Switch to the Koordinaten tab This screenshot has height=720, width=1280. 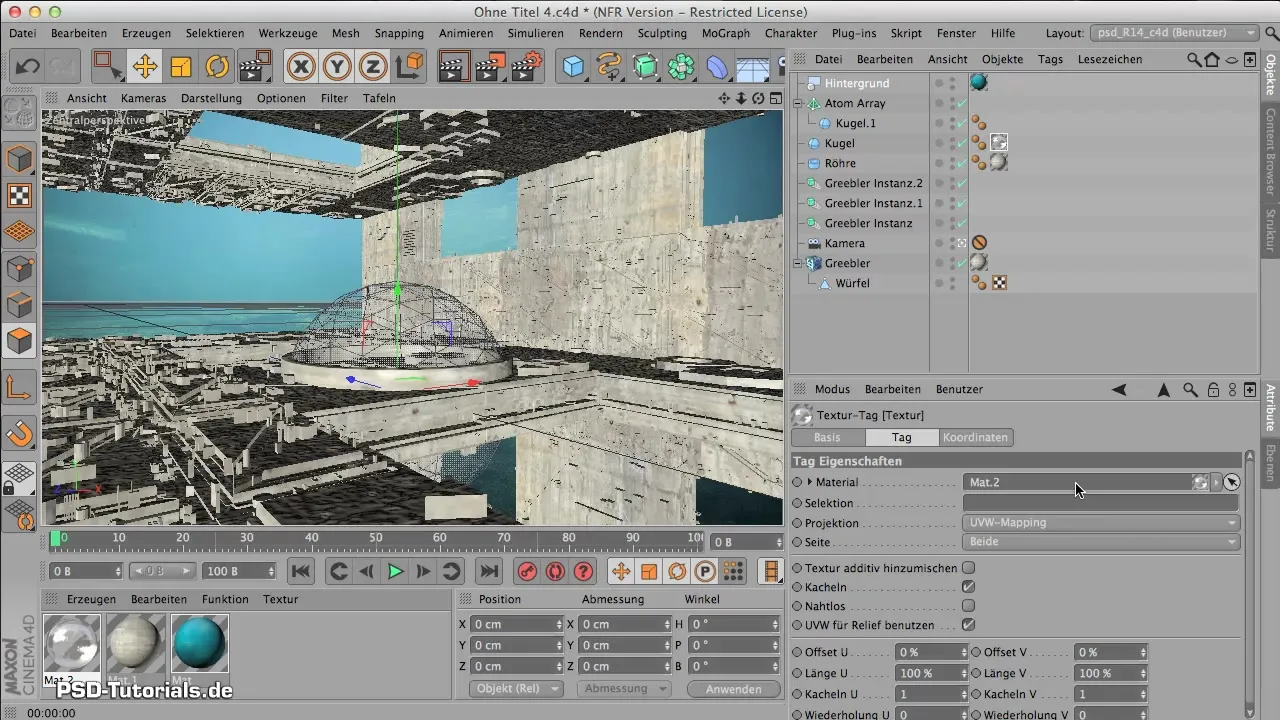tap(976, 437)
